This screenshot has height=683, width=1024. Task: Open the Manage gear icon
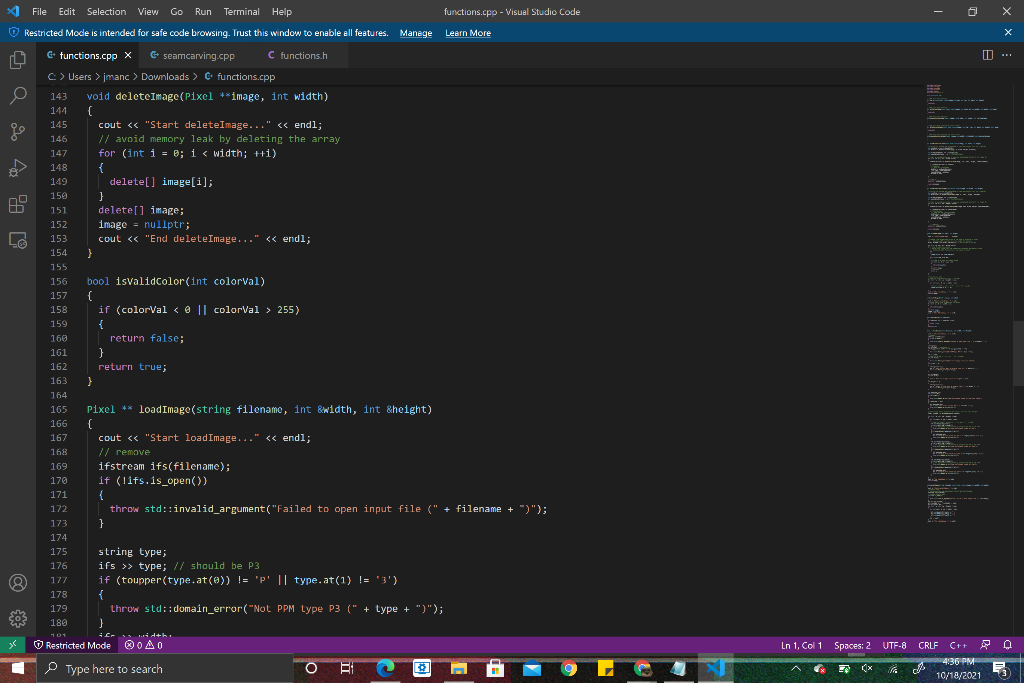pos(16,618)
